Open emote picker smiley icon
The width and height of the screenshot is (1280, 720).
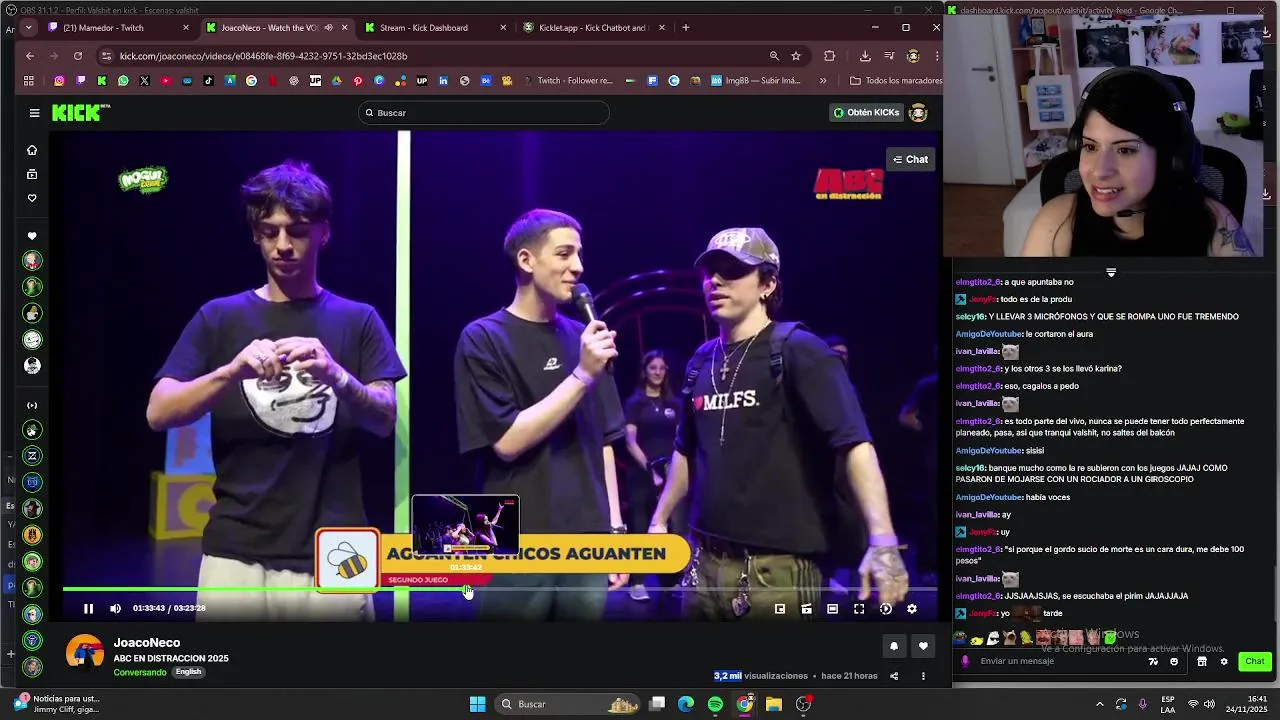point(1174,661)
